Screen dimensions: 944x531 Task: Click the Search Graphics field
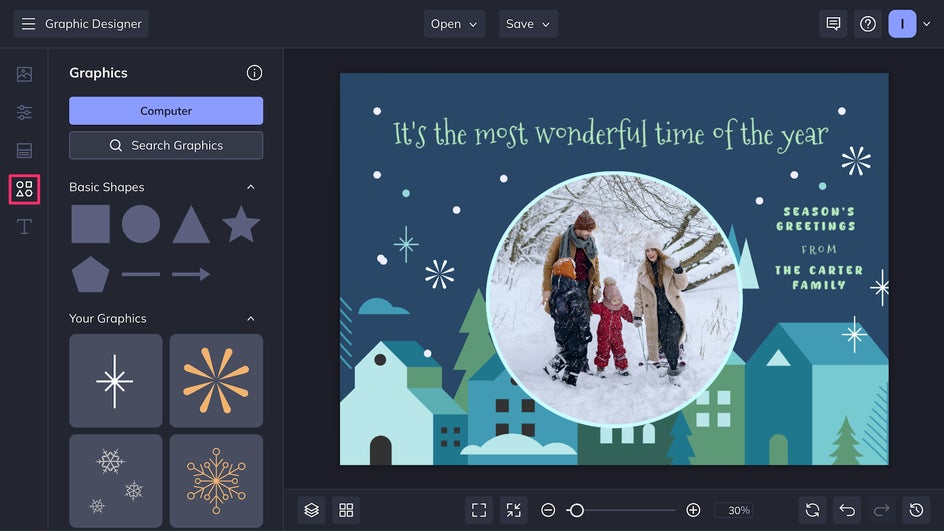pyautogui.click(x=166, y=145)
